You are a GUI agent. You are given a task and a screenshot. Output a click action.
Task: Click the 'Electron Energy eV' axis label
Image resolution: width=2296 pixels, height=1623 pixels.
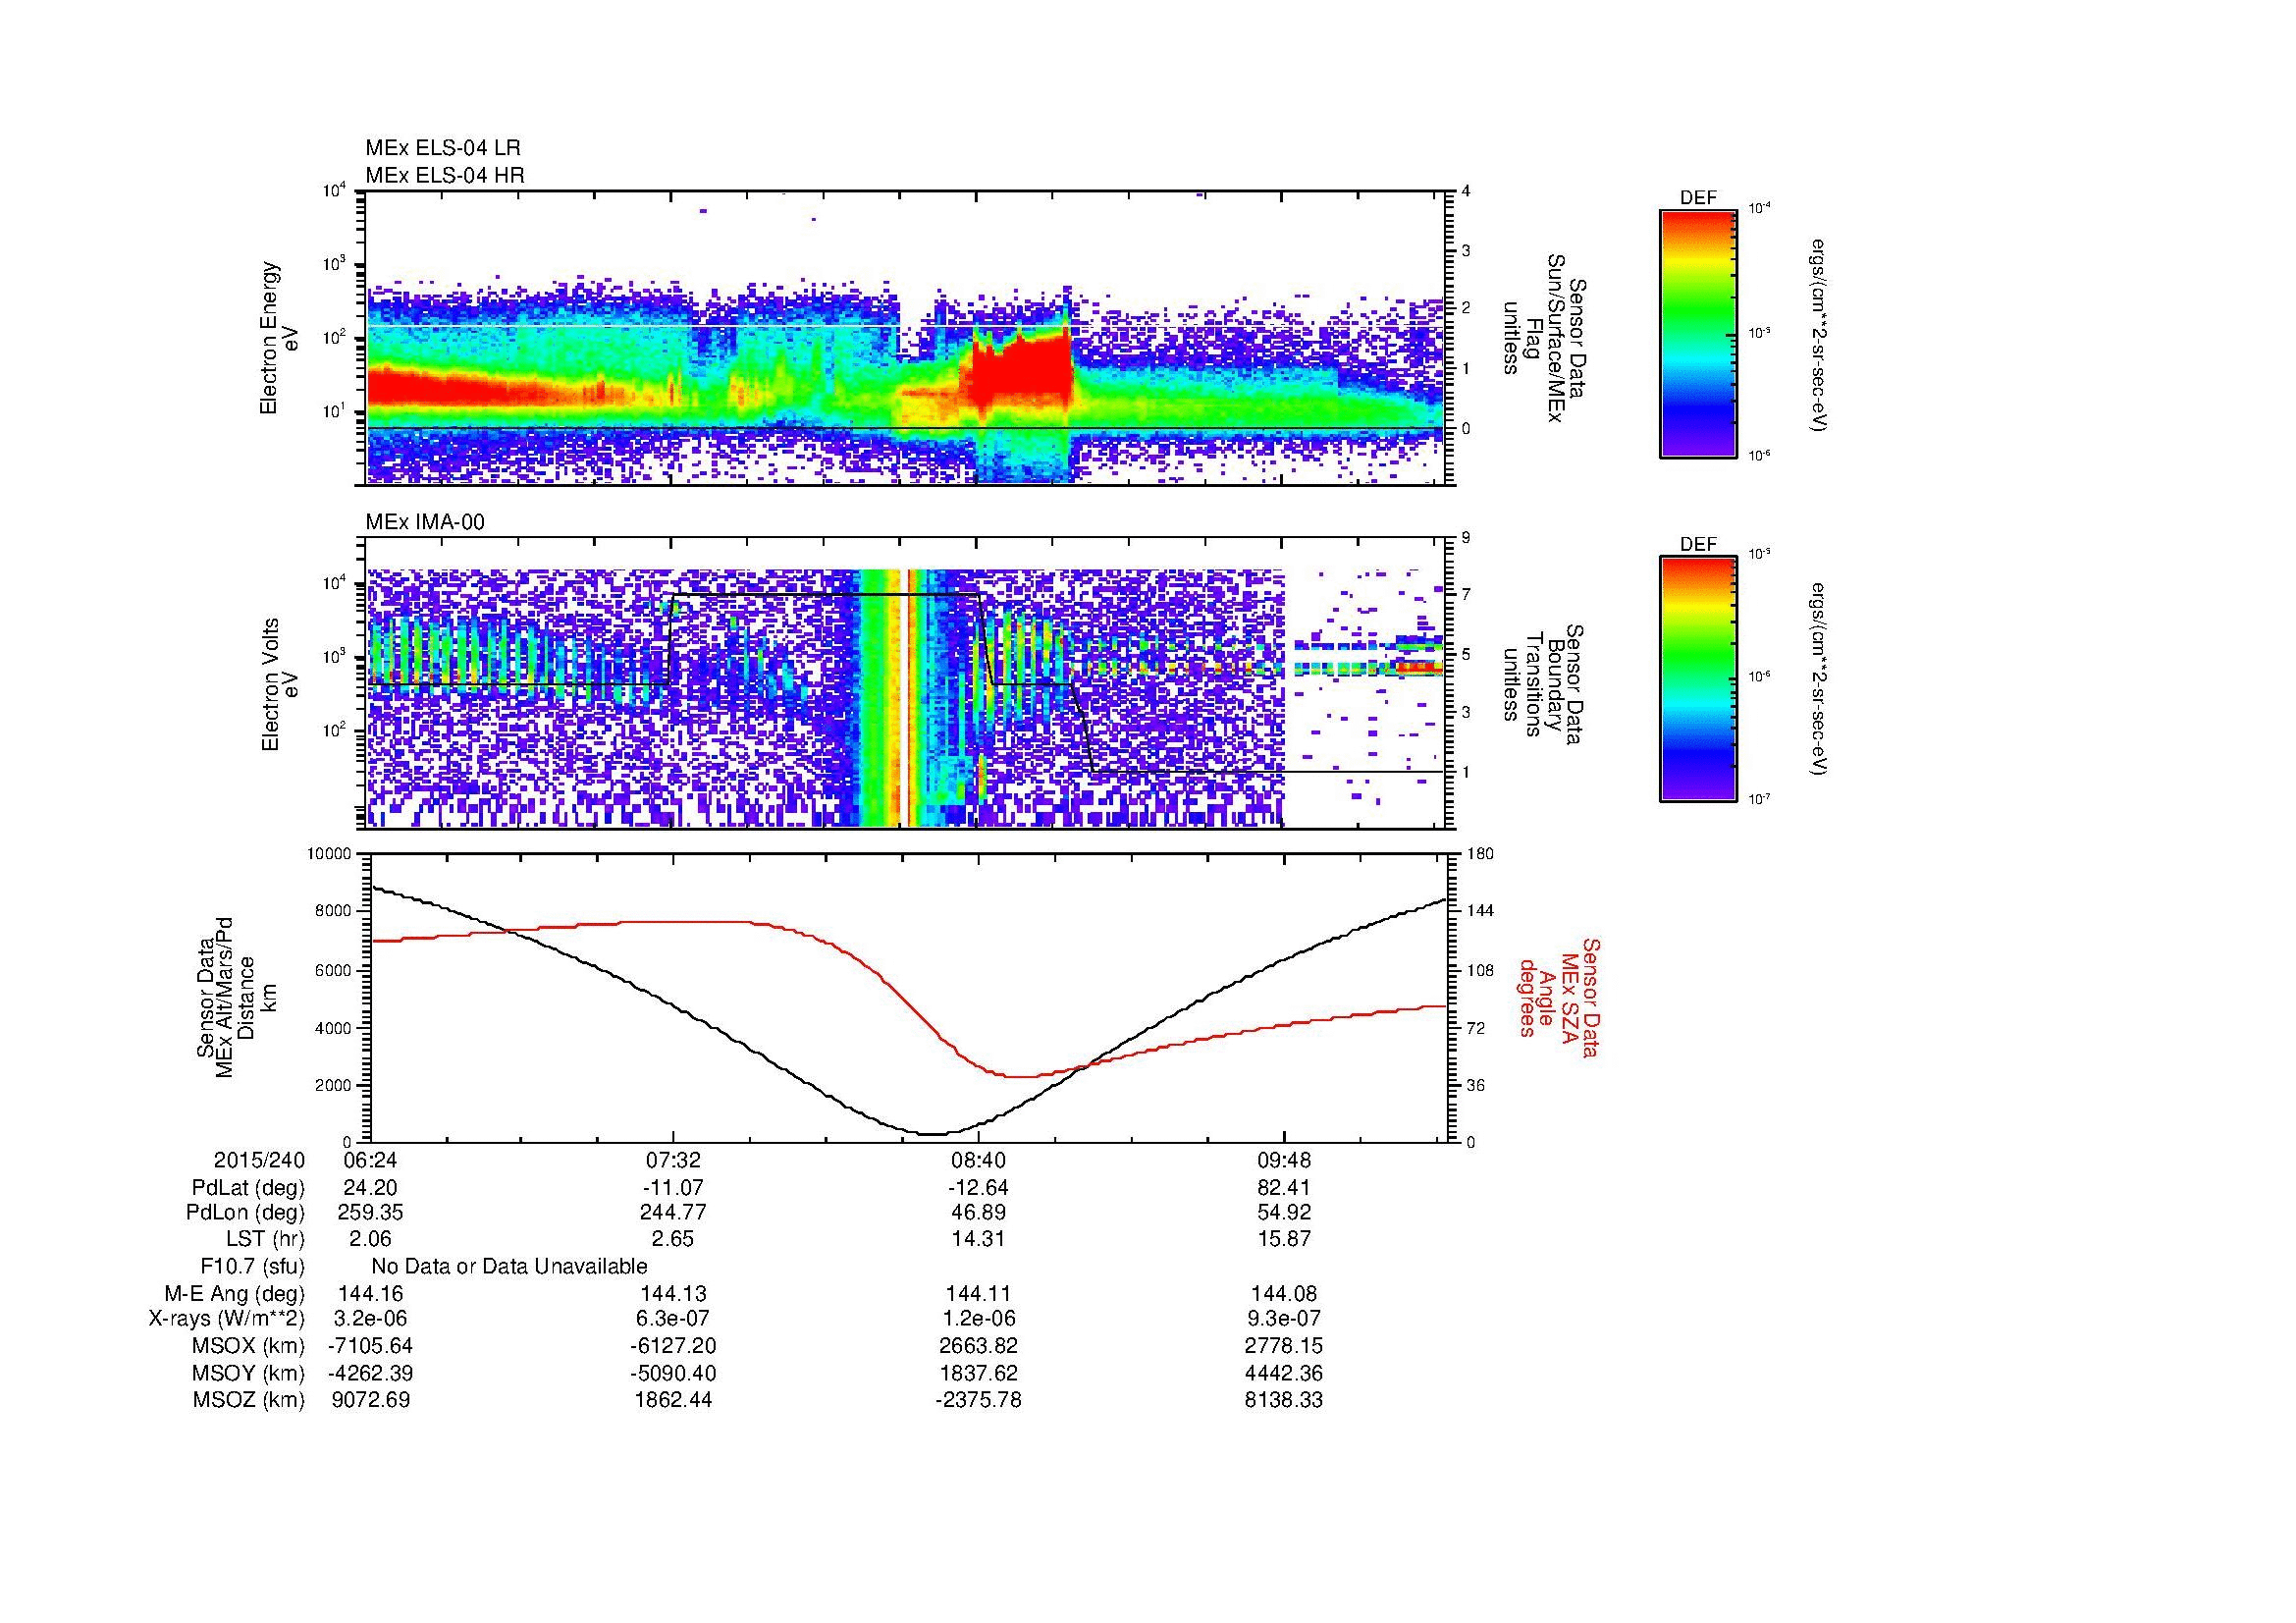(280, 338)
